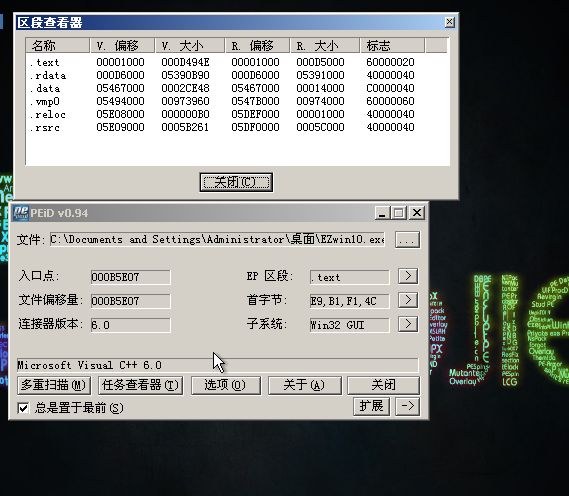Image resolution: width=569 pixels, height=496 pixels.
Task: Click the 0547B000 raw offset cell
Action: [255, 101]
